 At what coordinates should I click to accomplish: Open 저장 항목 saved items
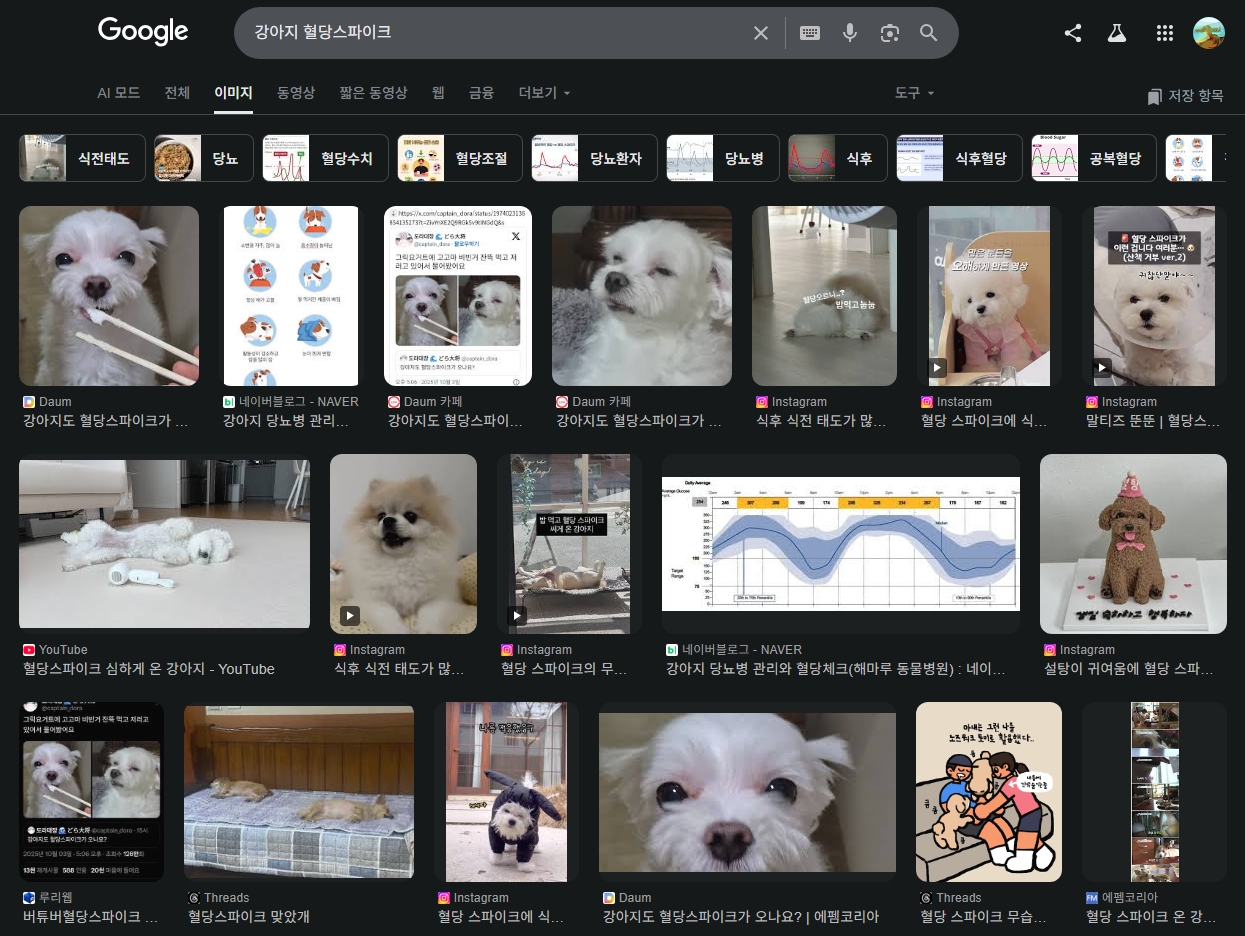(1185, 96)
